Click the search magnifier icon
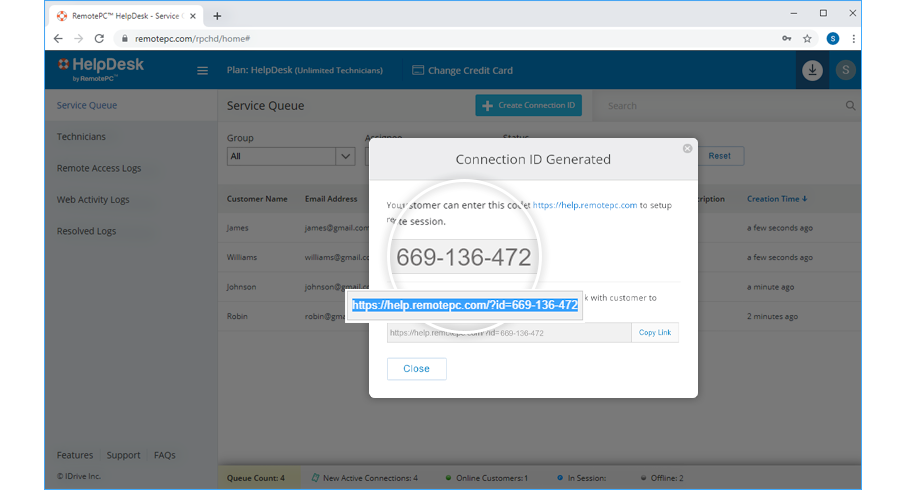This screenshot has width=899, height=490. coord(851,105)
